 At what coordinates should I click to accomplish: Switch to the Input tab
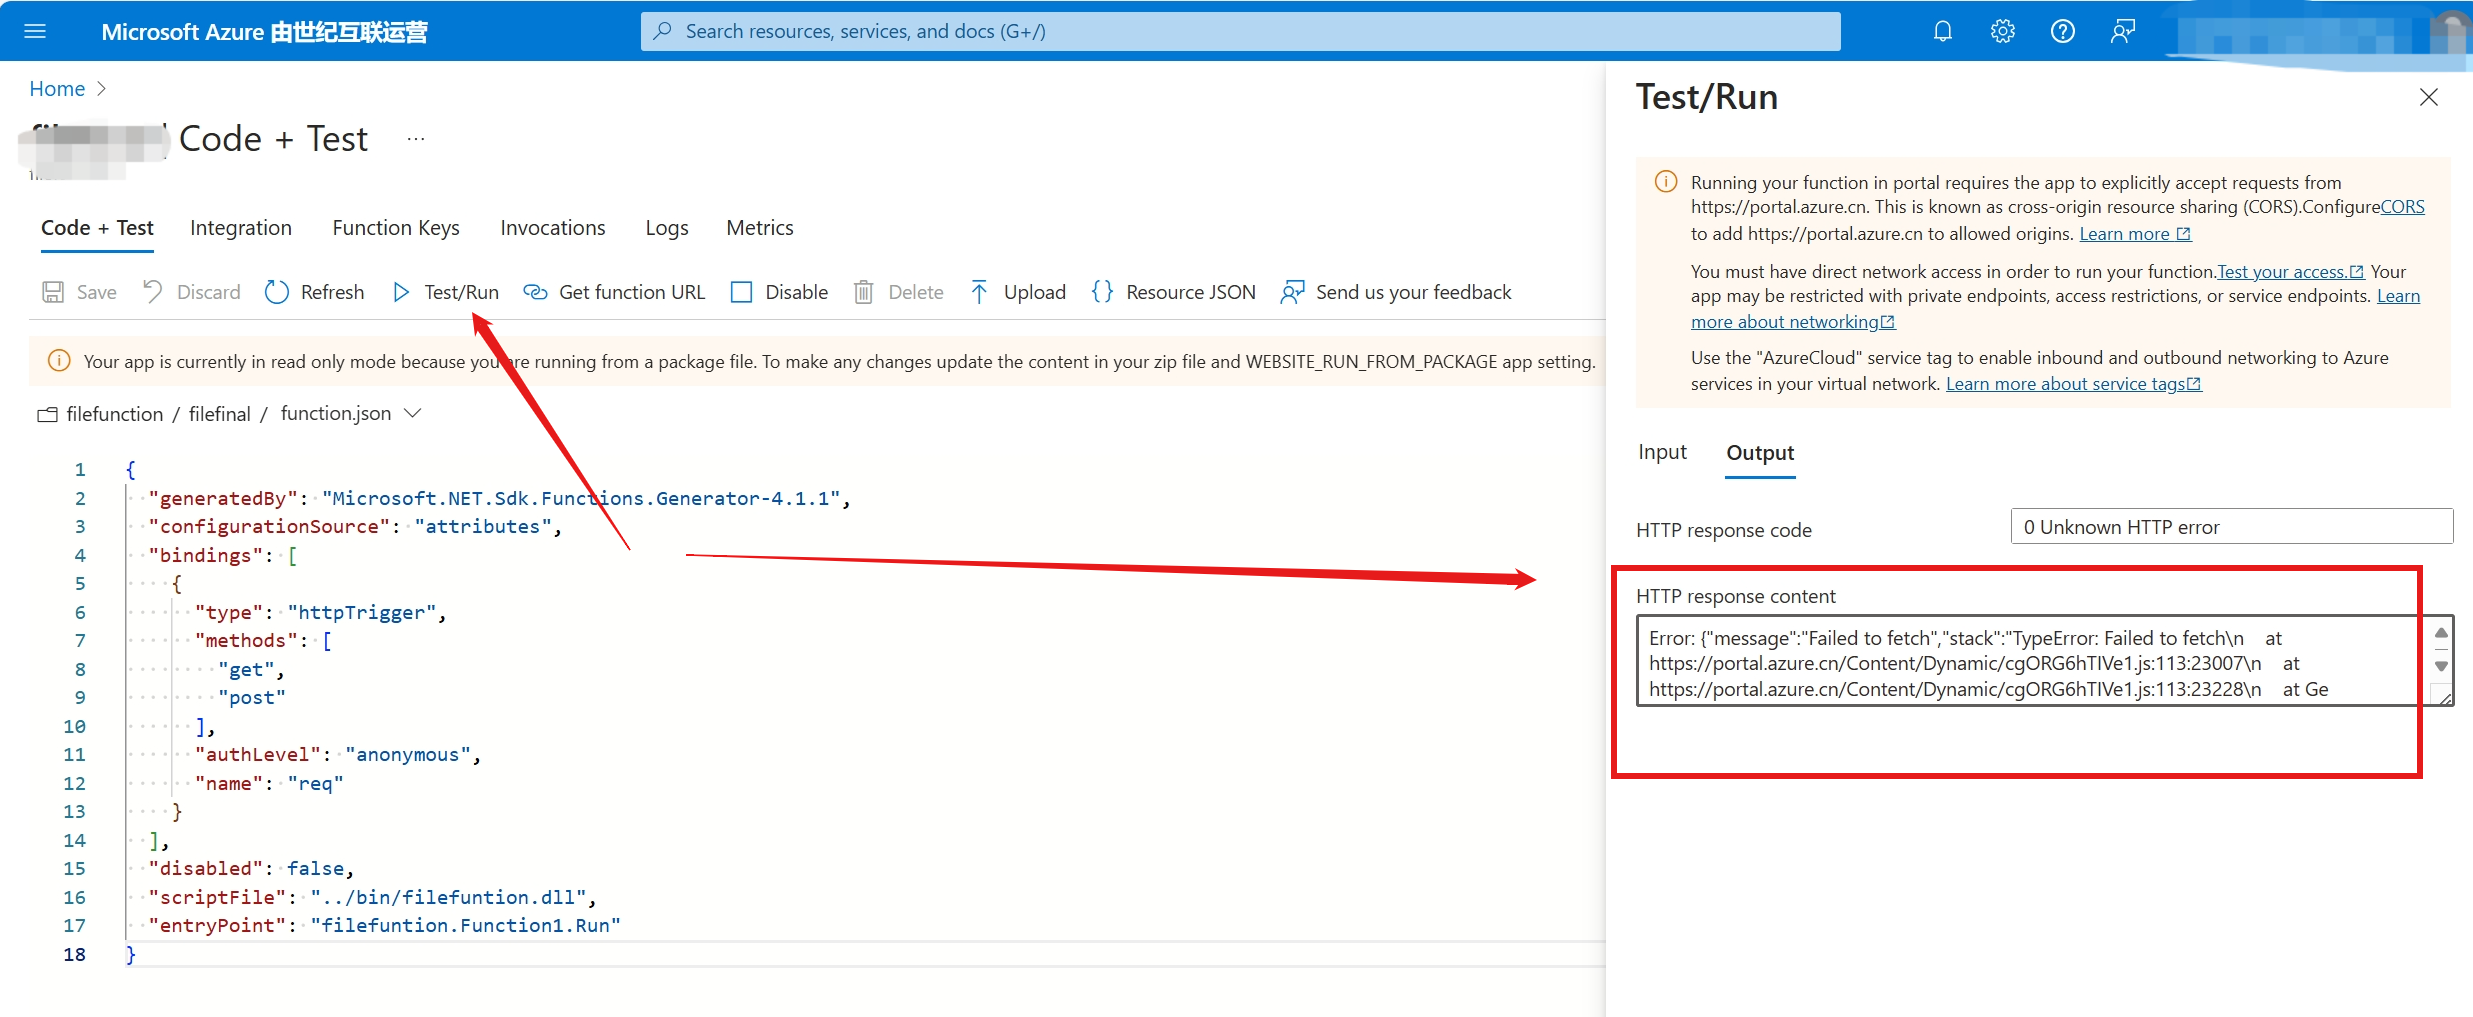tap(1662, 452)
